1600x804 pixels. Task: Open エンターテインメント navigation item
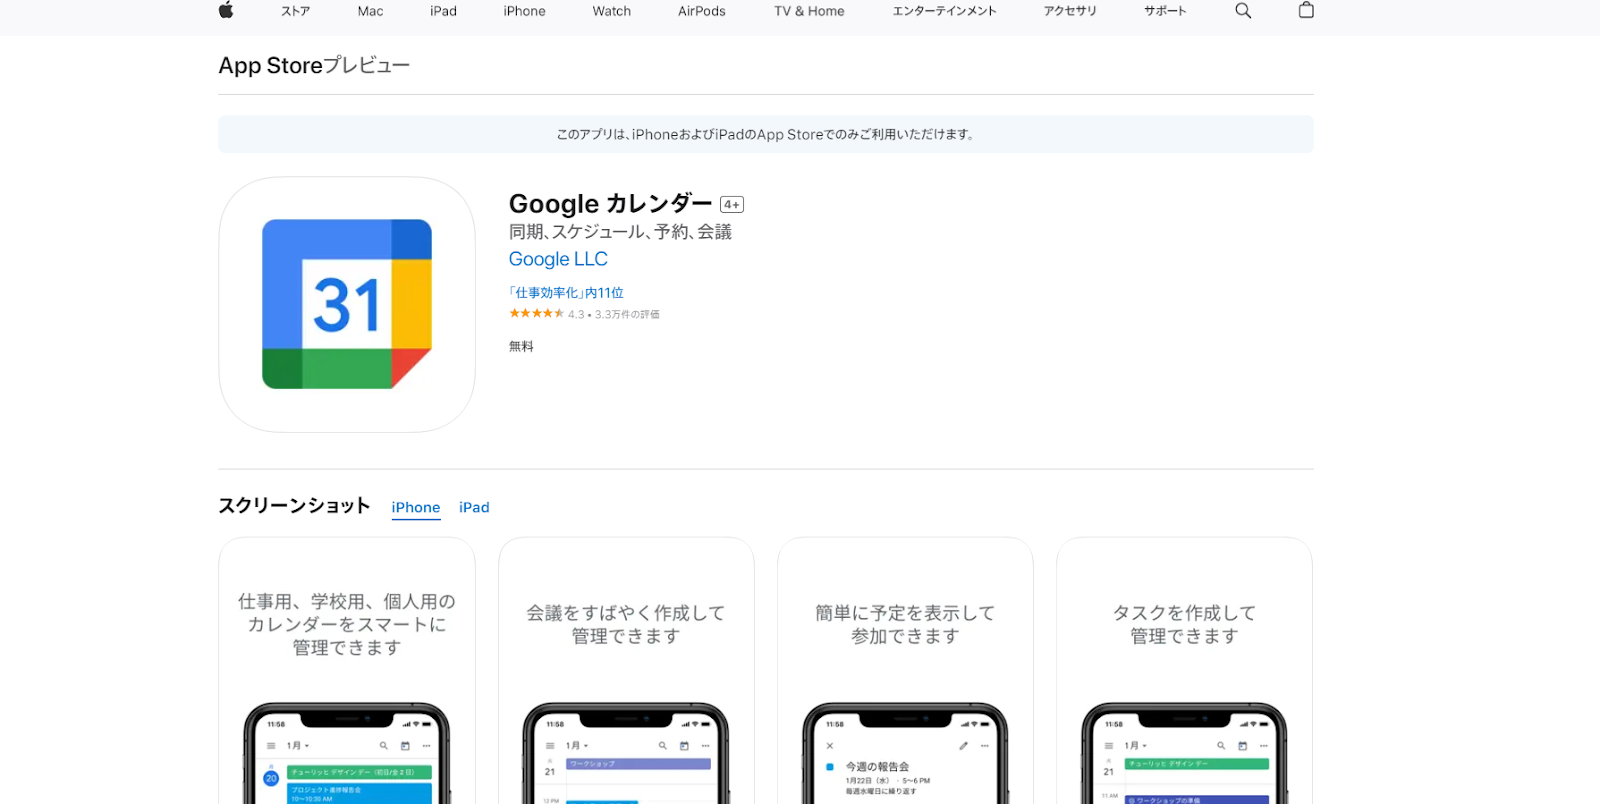click(x=944, y=11)
